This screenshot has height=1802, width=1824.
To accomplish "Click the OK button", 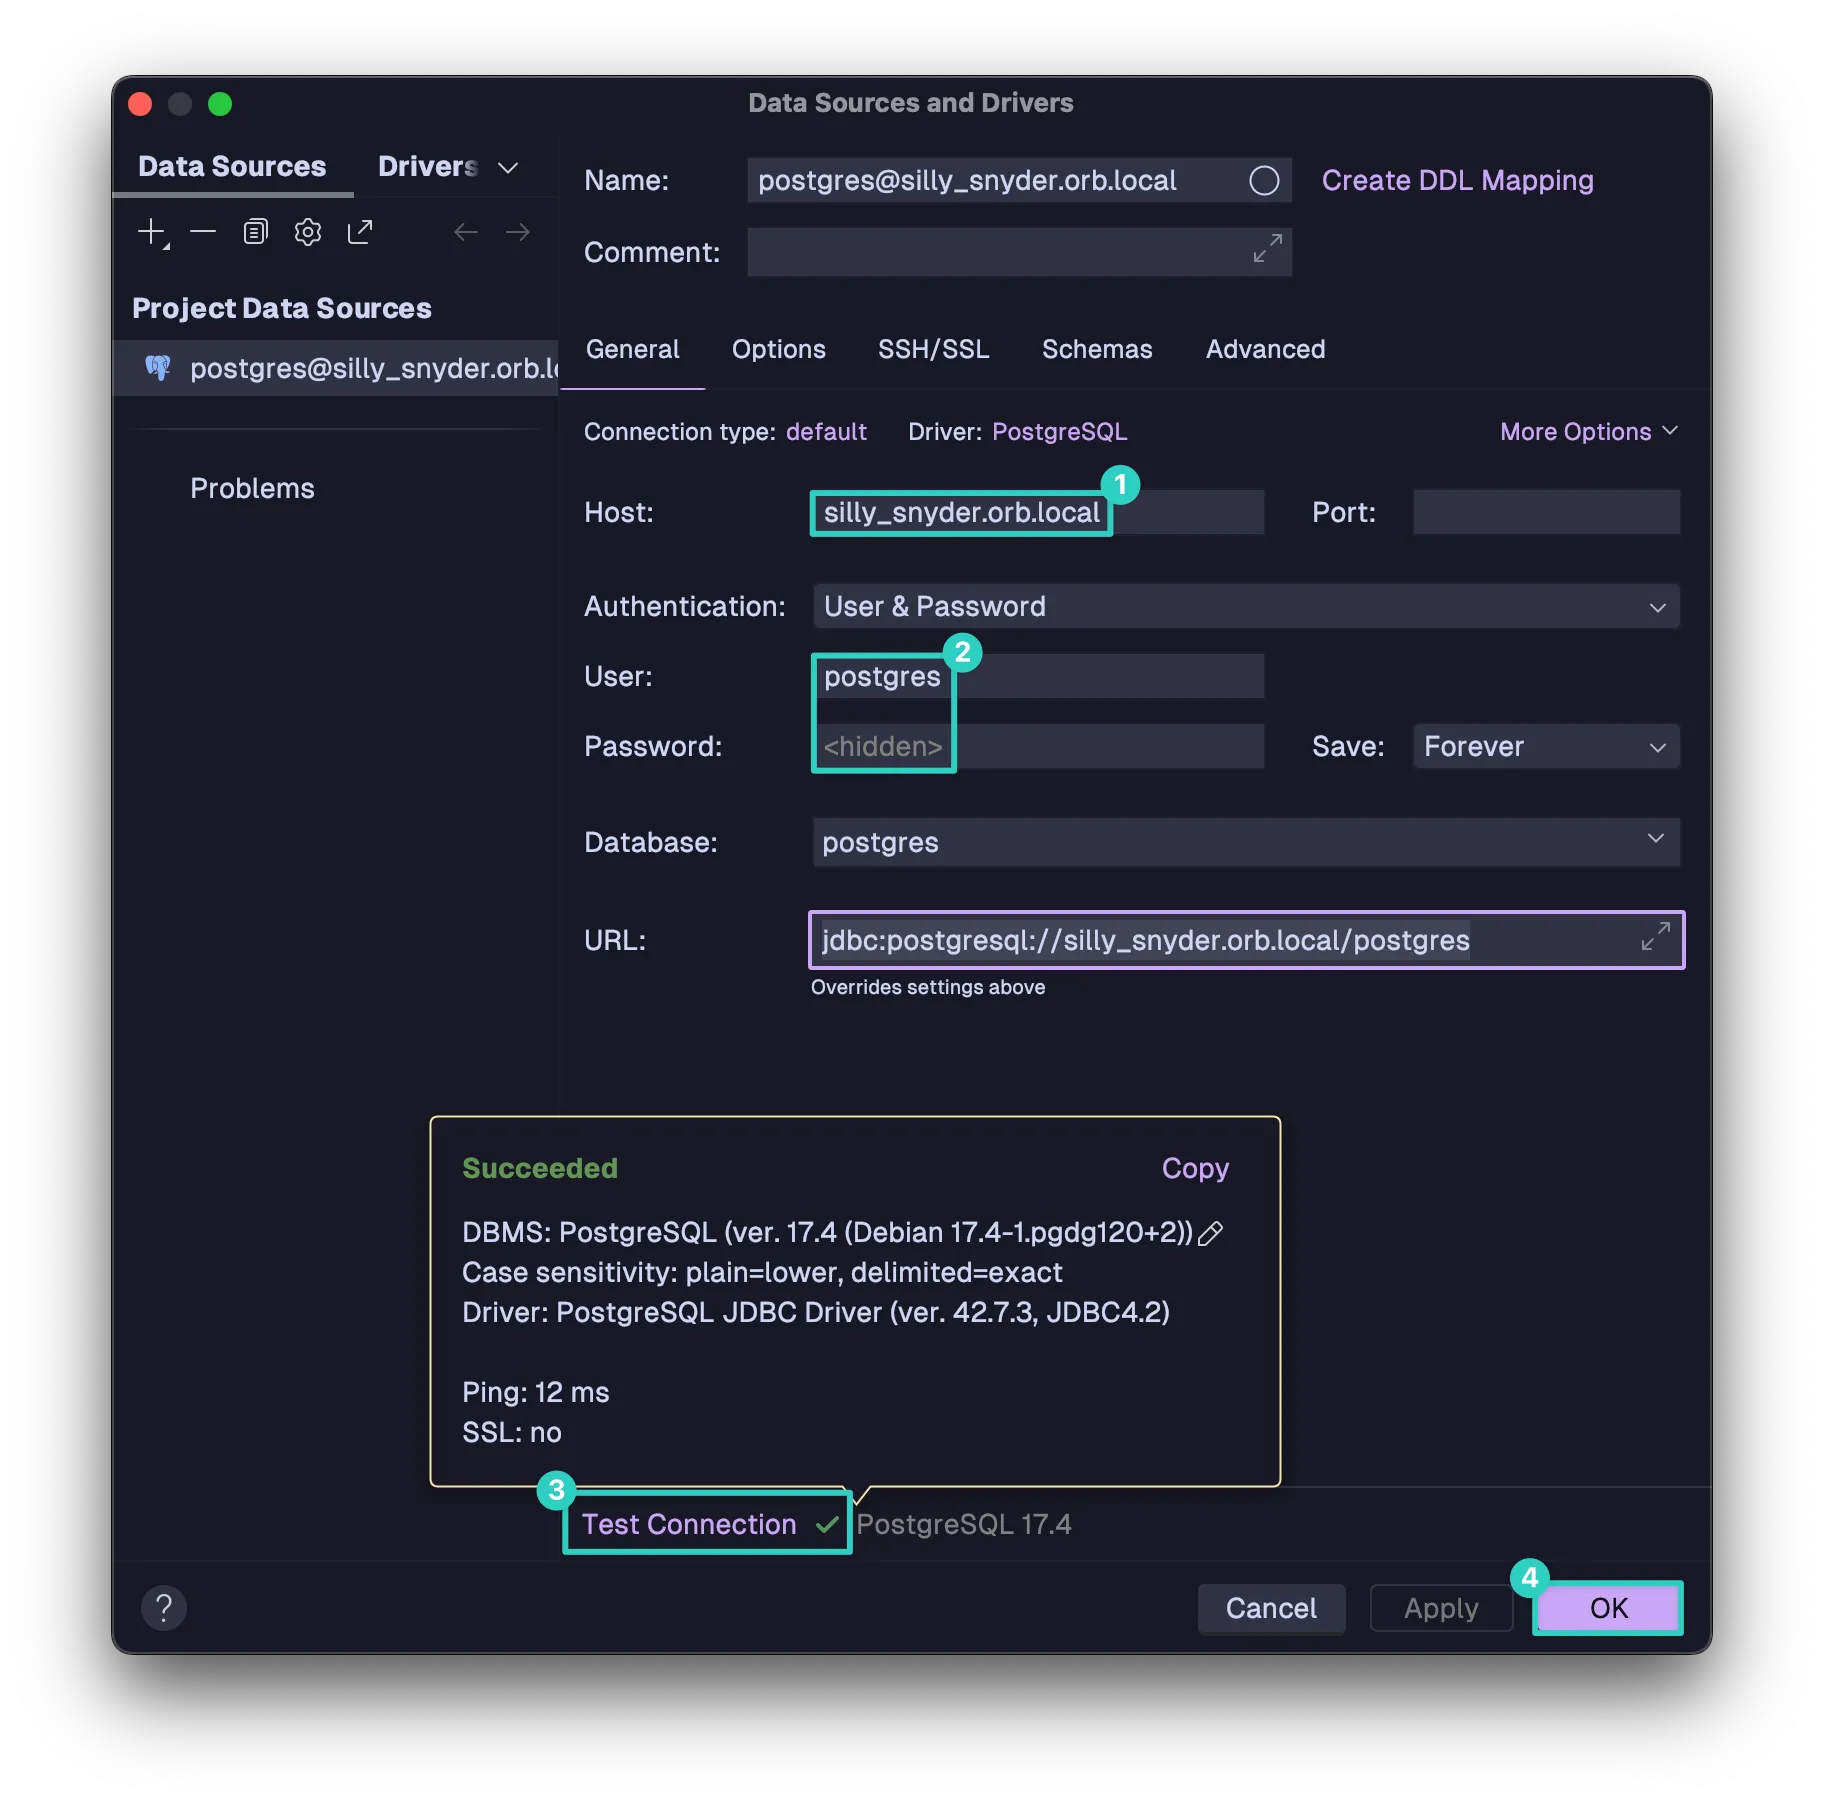I will click(1608, 1608).
